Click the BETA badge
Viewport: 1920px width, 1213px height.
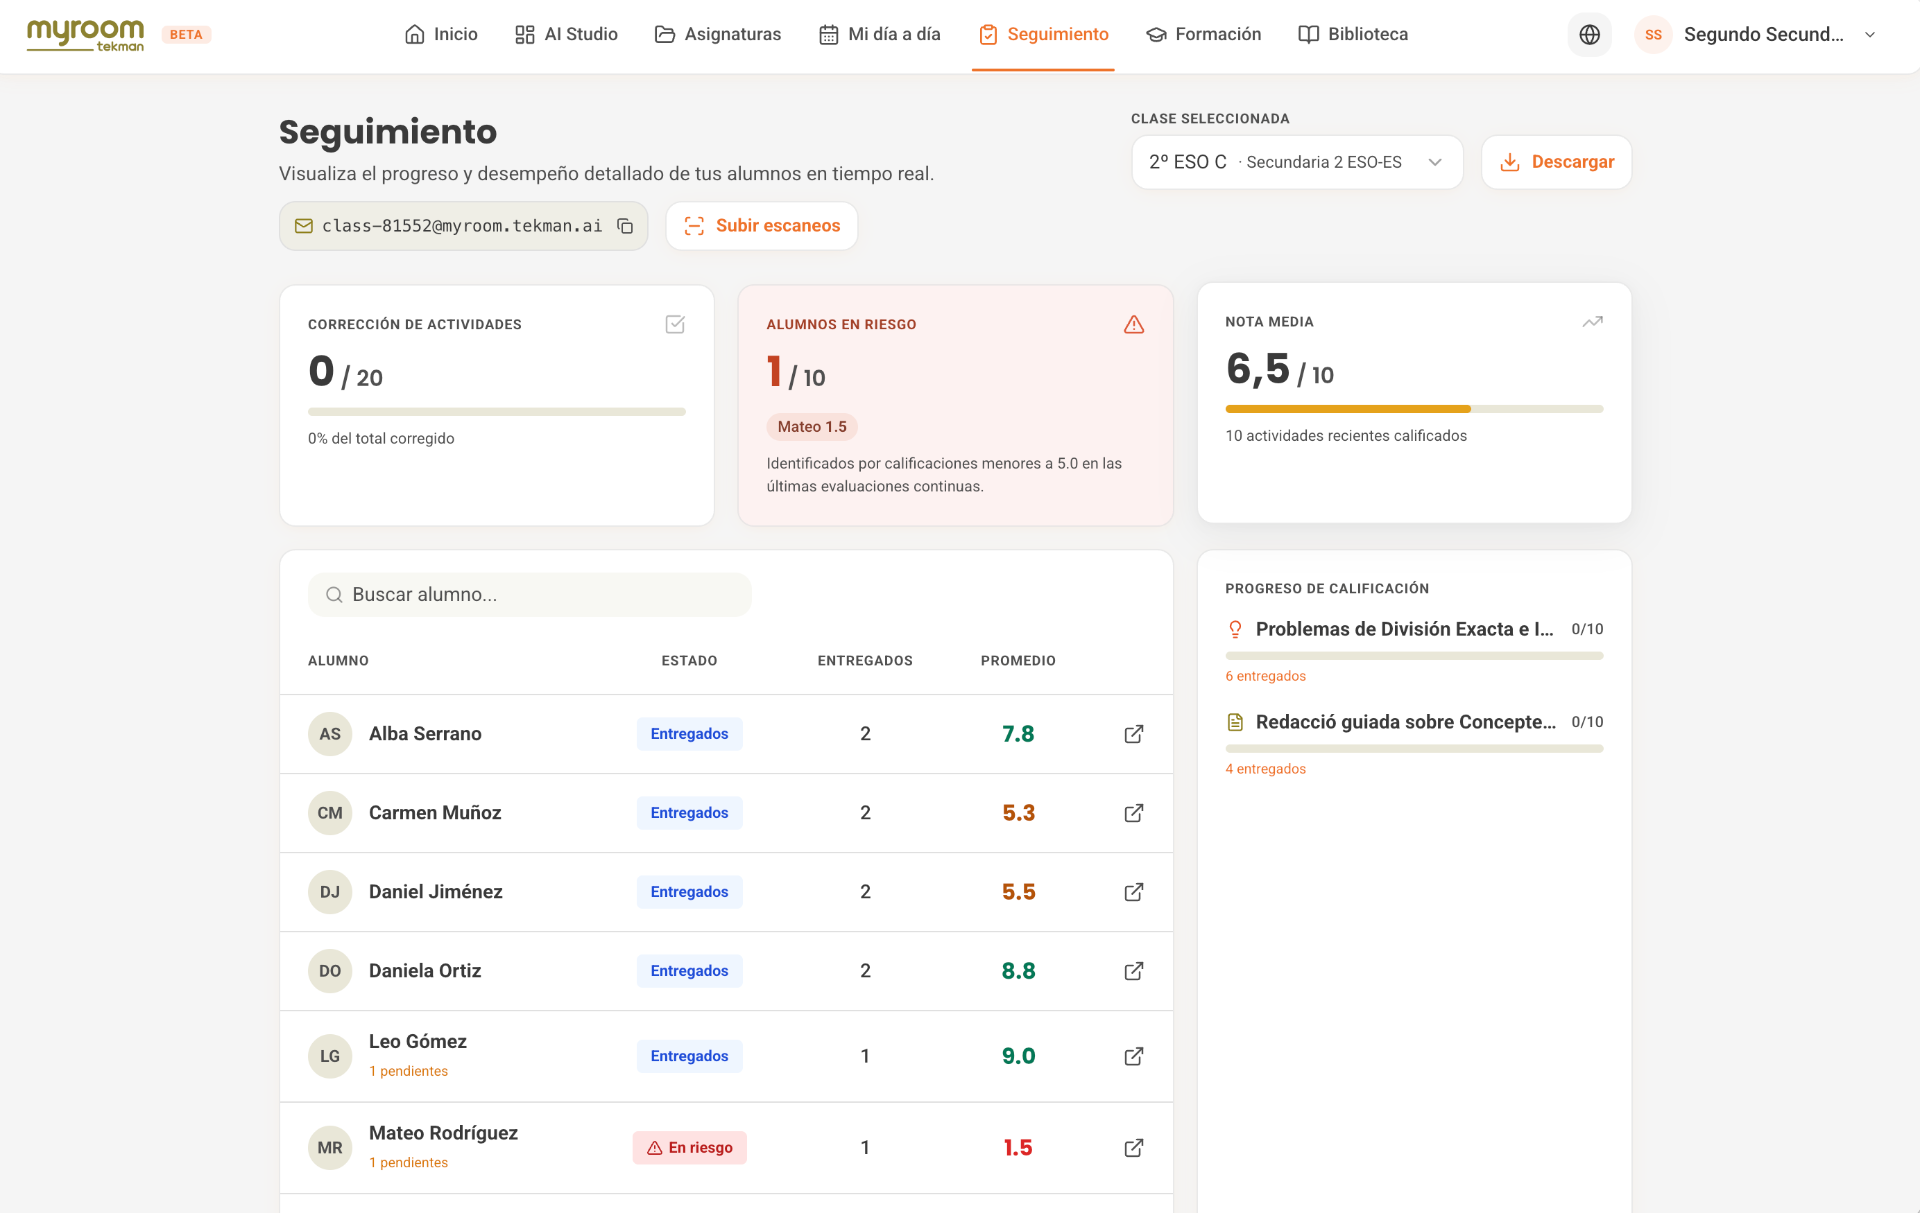click(186, 35)
